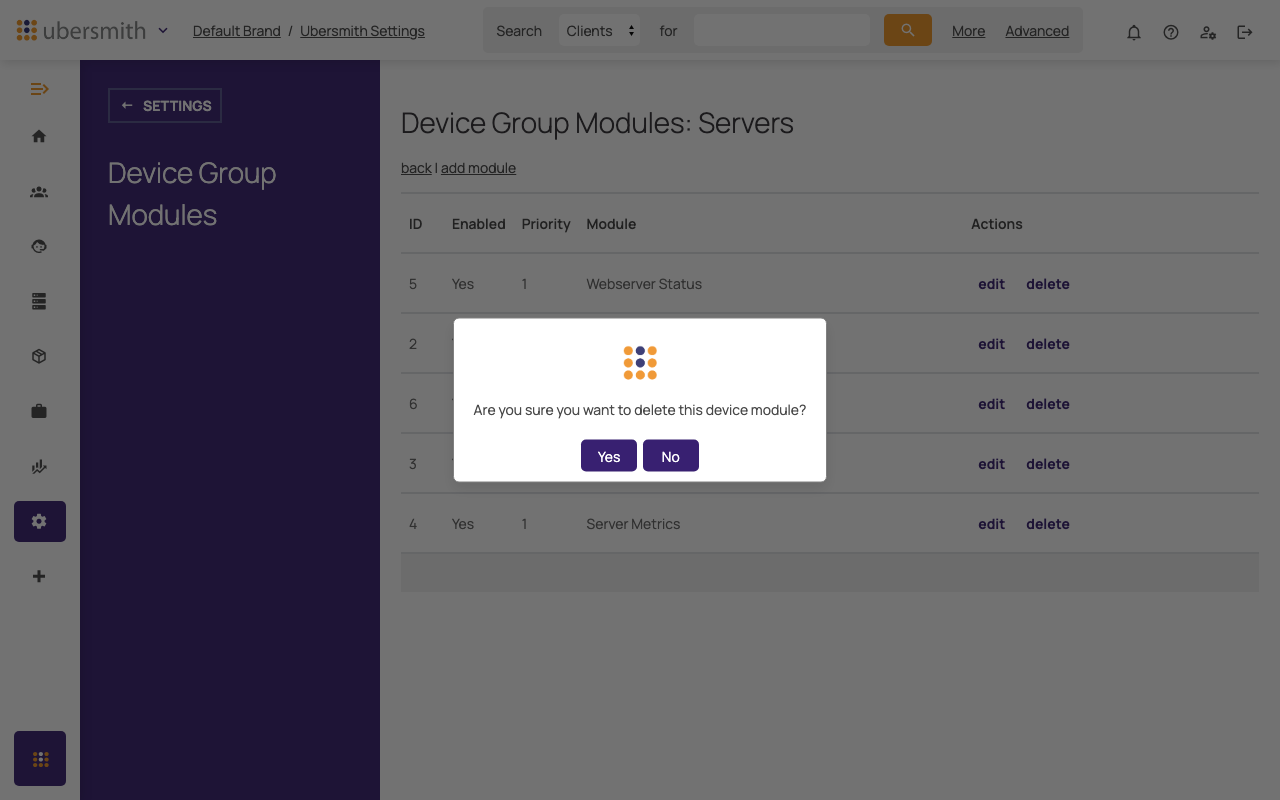Delete the module with ID 3
The width and height of the screenshot is (1280, 800).
coord(1048,464)
